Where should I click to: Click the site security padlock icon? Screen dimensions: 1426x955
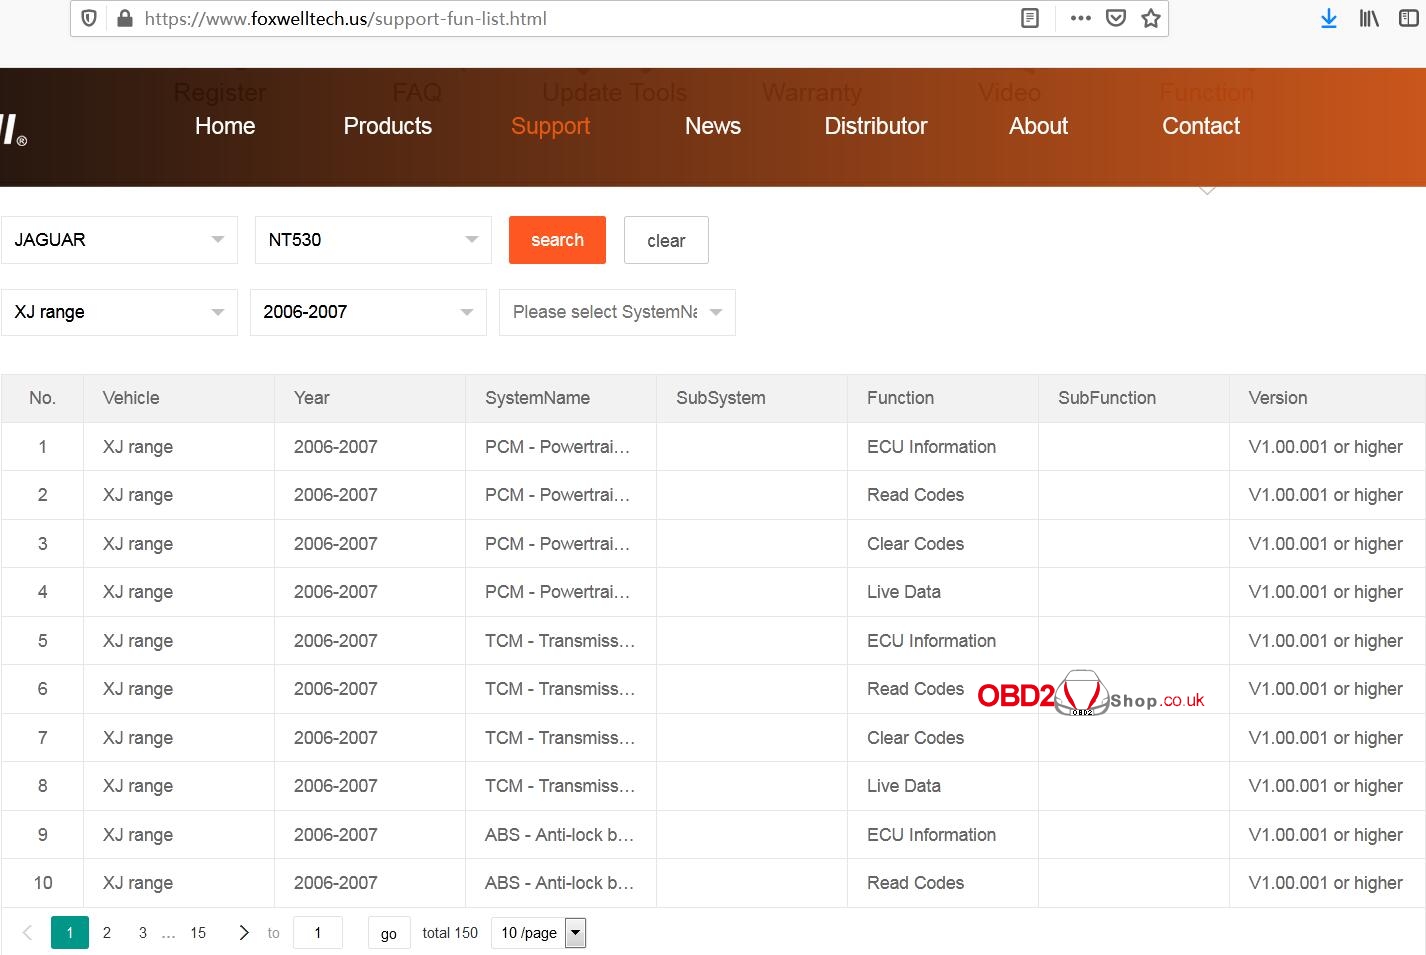tap(125, 18)
